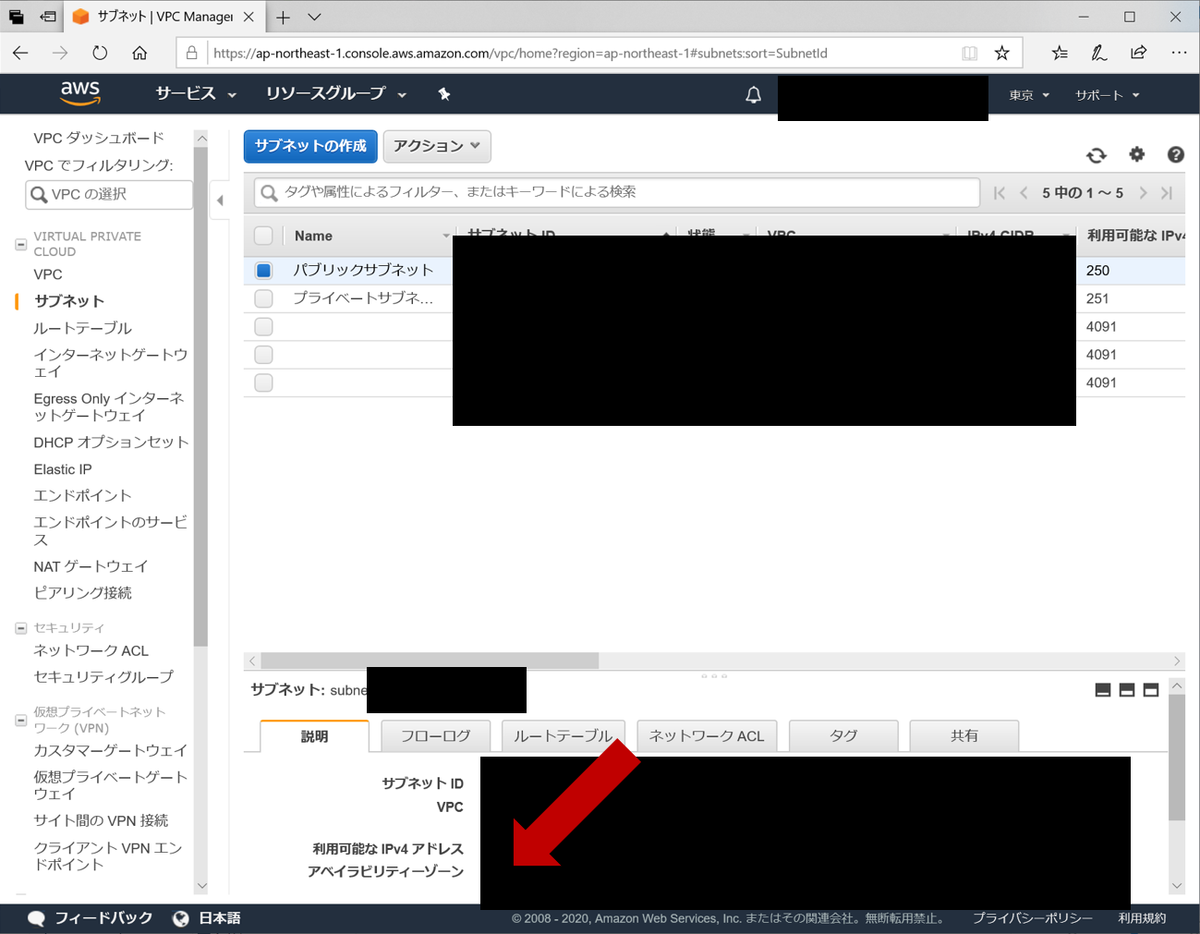Collapse the 仮想プライベートネットワーク section
This screenshot has height=934, width=1200.
pyautogui.click(x=21, y=720)
